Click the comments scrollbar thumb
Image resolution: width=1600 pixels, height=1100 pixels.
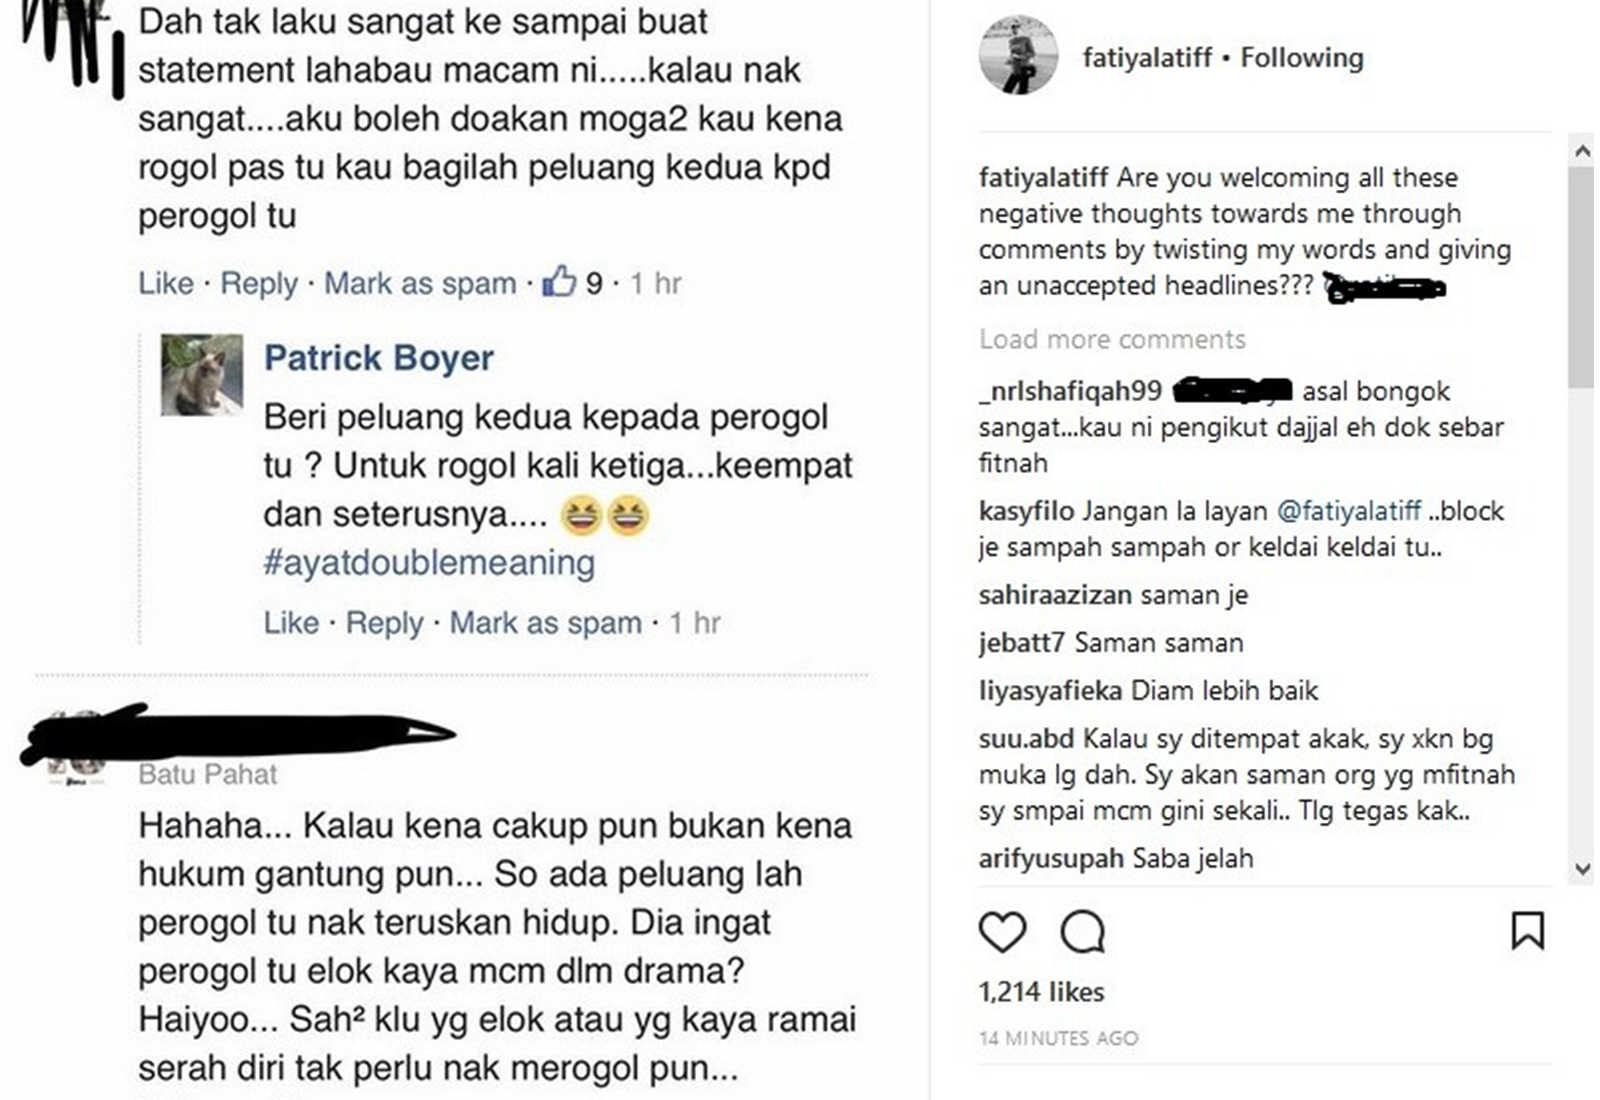[1581, 277]
